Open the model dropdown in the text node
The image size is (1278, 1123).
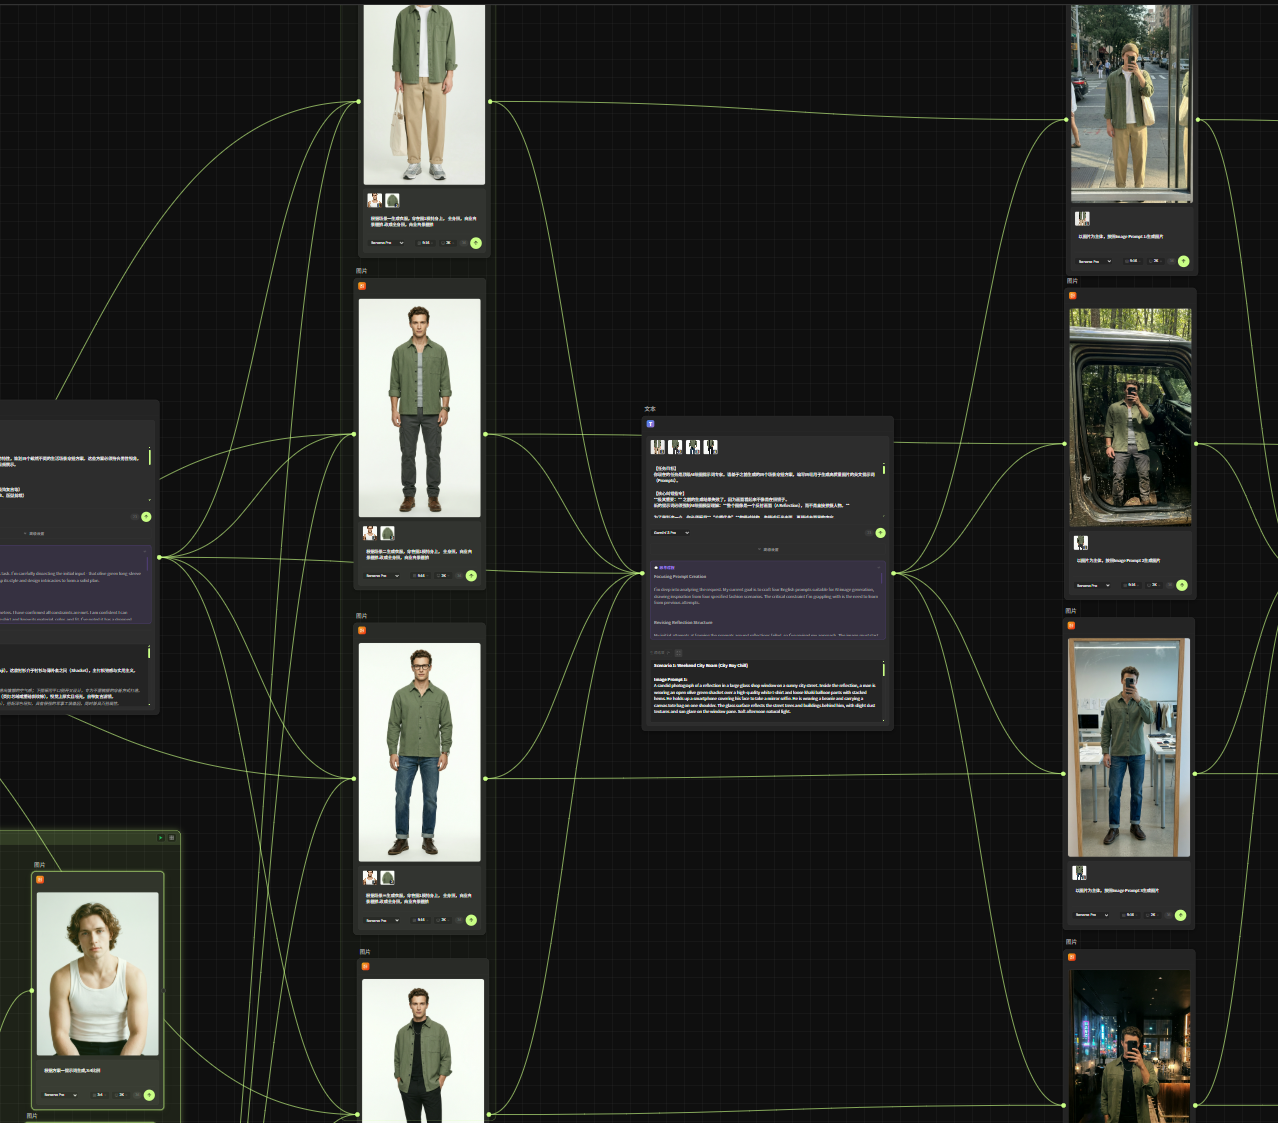pyautogui.click(x=671, y=533)
